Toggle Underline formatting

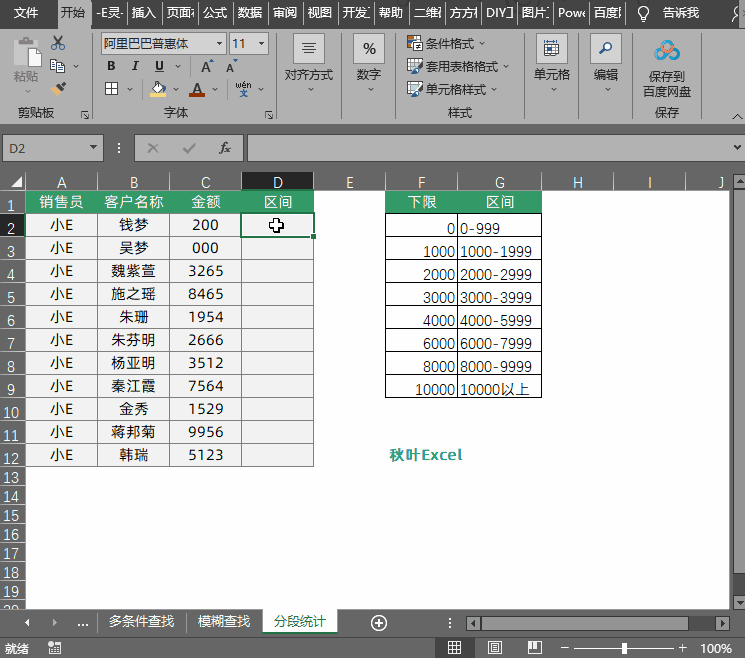coord(157,67)
